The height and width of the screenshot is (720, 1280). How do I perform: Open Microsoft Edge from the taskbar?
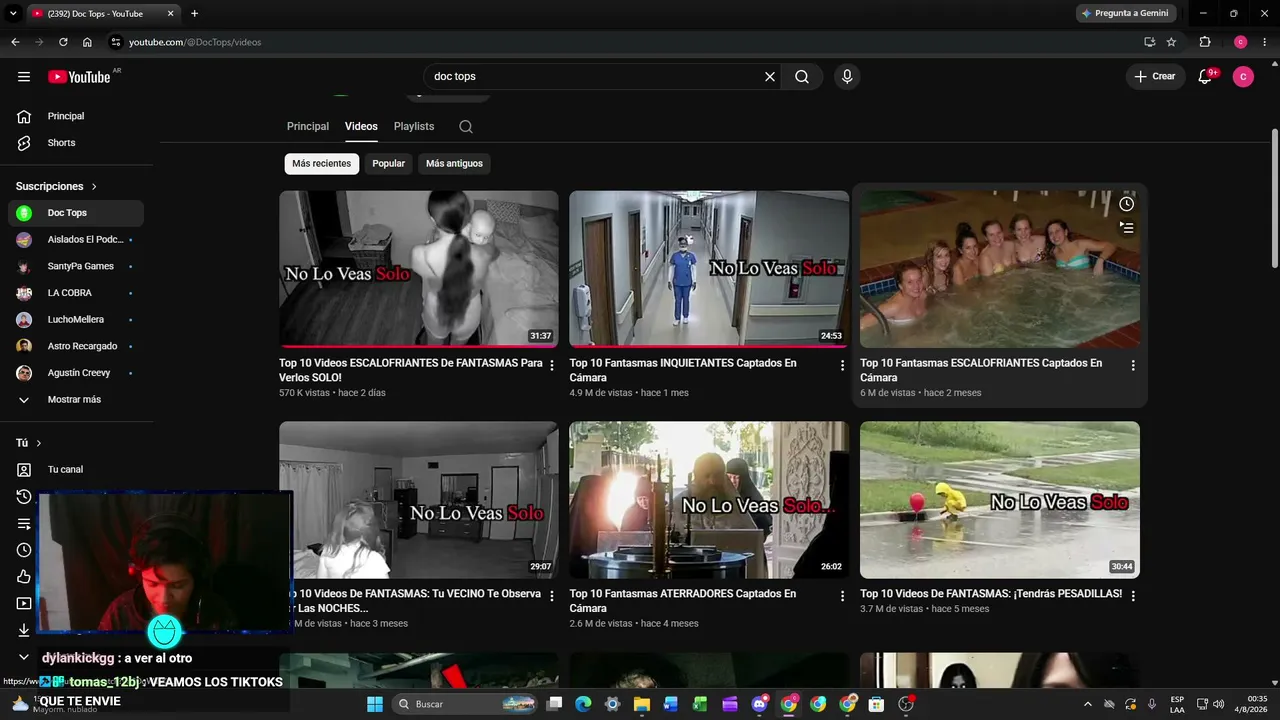click(583, 704)
